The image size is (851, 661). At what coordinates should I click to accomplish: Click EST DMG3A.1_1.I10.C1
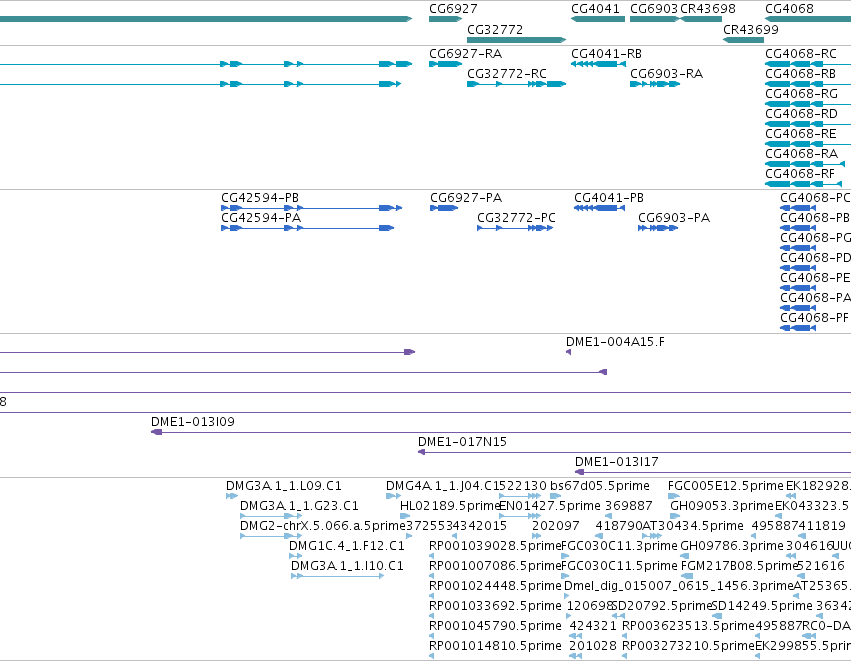pyautogui.click(x=347, y=565)
